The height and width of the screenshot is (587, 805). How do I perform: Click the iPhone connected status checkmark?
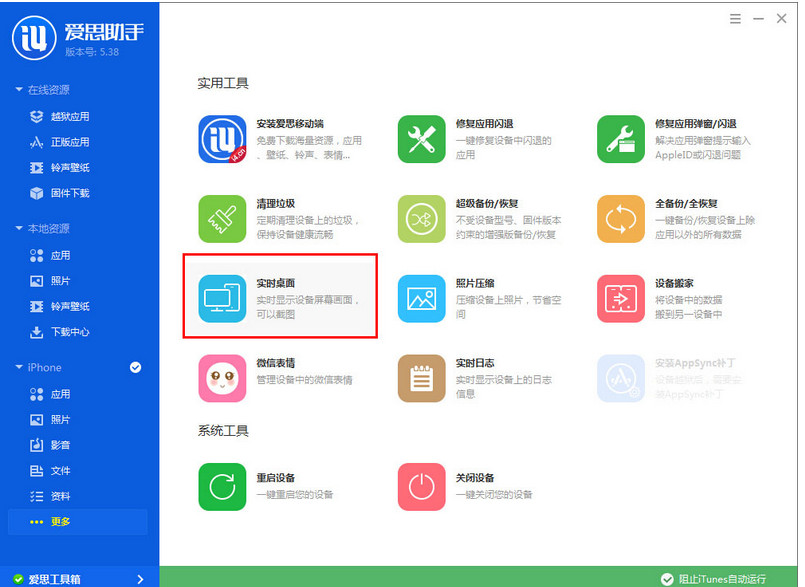point(135,367)
